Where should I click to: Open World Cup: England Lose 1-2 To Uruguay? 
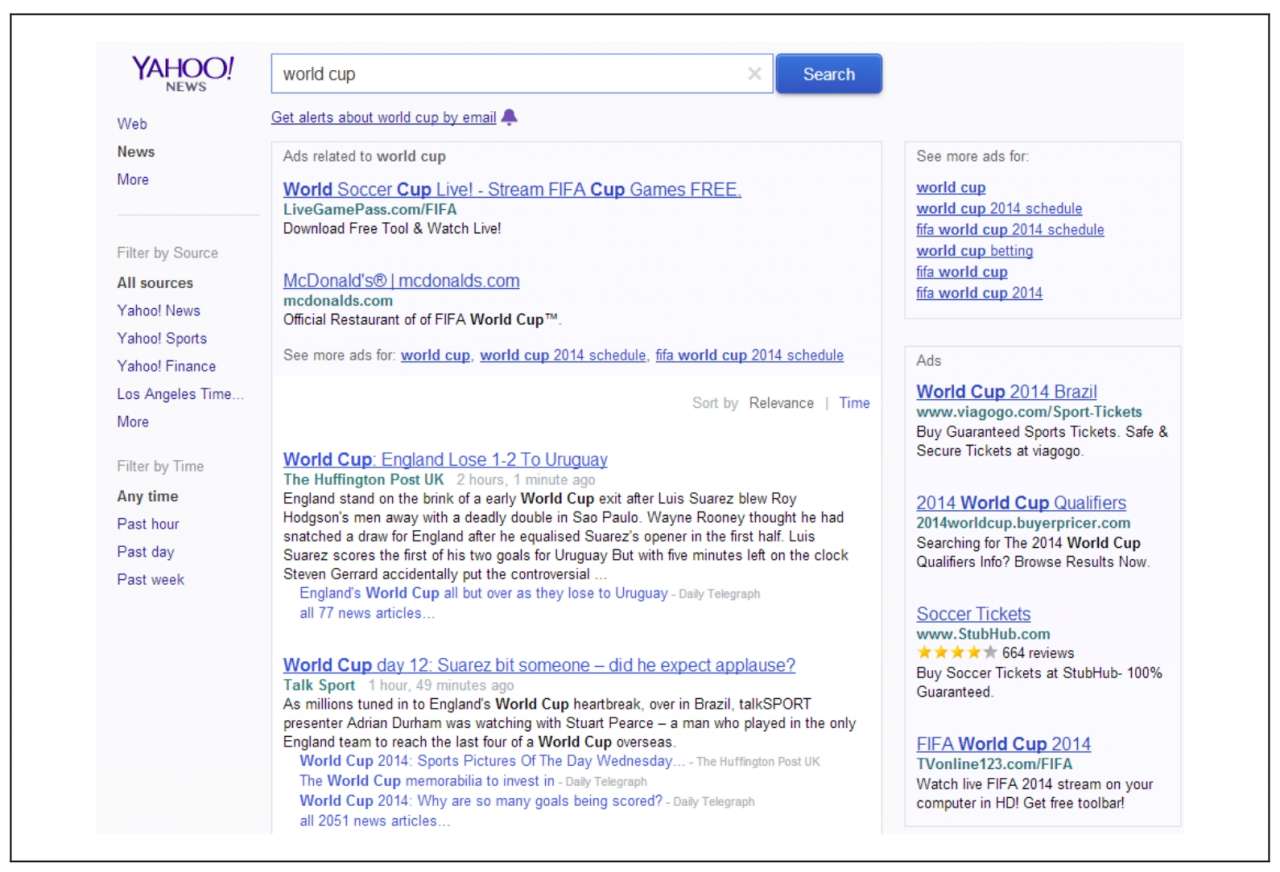(x=445, y=460)
